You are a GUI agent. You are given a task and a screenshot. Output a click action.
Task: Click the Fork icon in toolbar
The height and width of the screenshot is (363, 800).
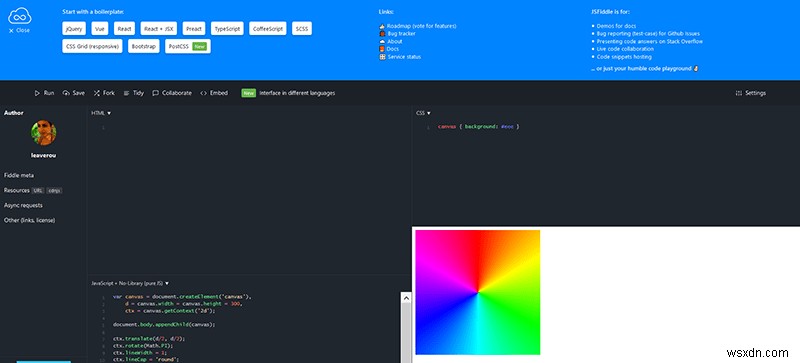[97, 93]
